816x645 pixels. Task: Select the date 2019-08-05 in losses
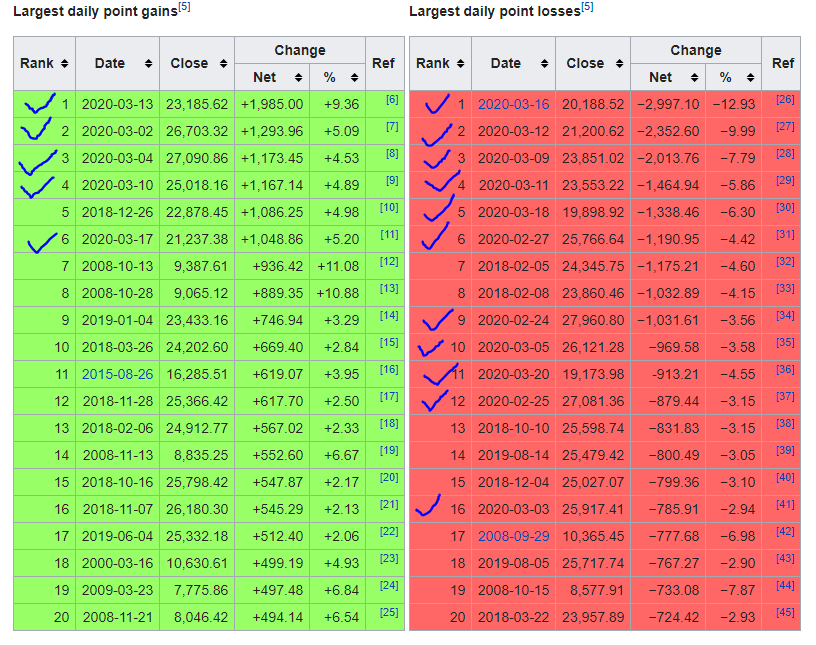tap(514, 563)
